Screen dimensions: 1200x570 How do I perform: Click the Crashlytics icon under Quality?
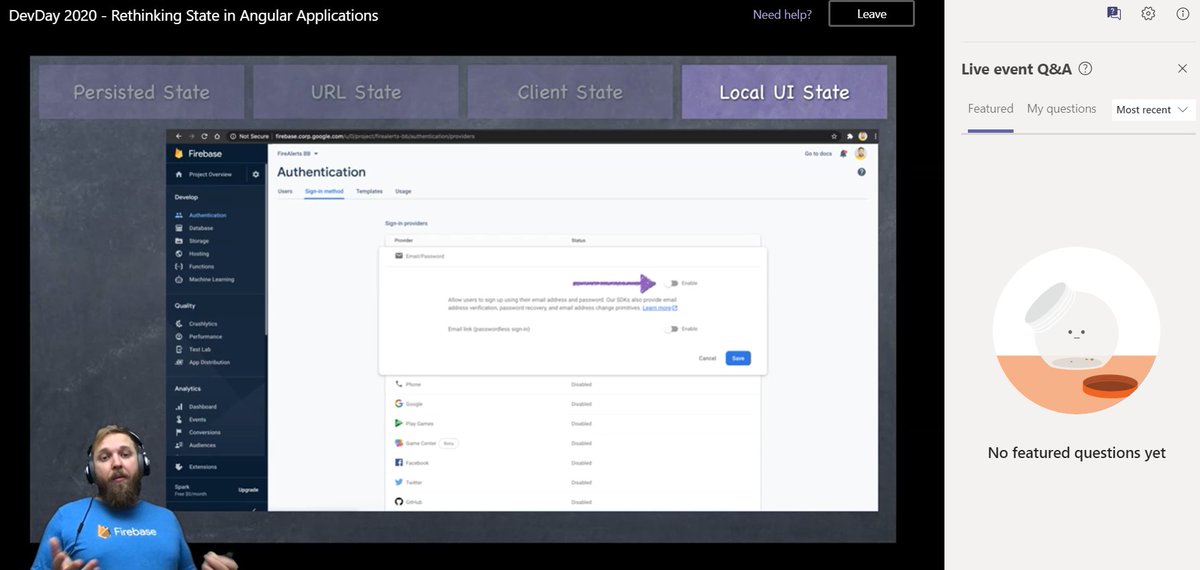pos(179,324)
